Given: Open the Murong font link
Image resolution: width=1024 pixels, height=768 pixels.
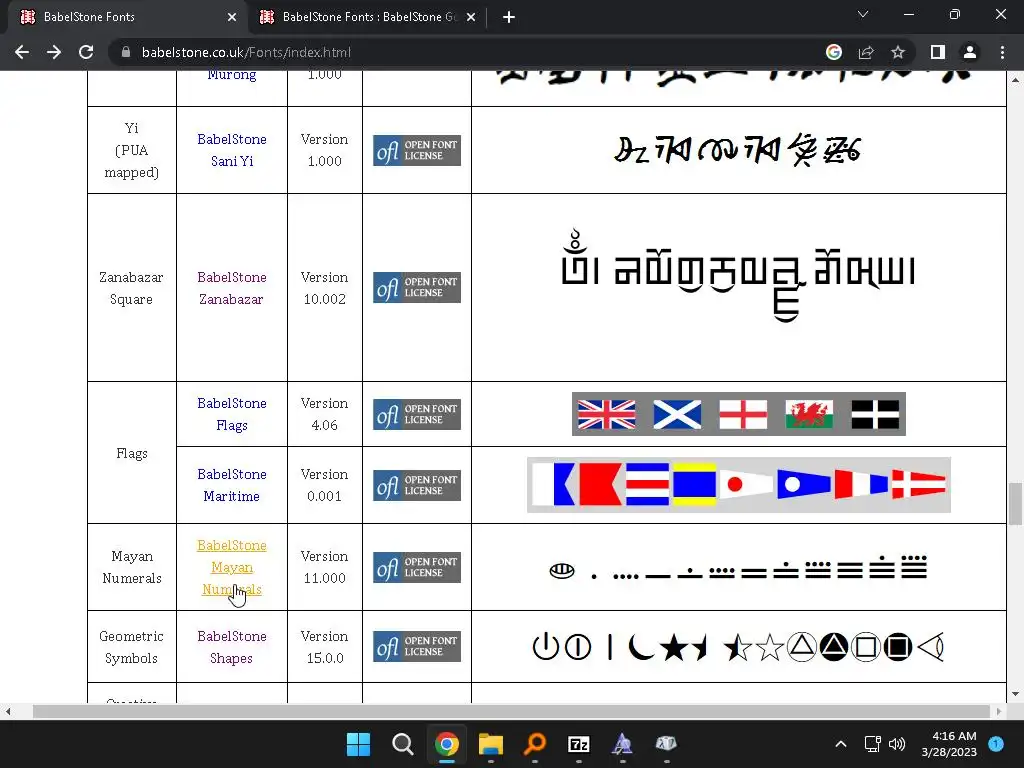Looking at the screenshot, I should [232, 75].
